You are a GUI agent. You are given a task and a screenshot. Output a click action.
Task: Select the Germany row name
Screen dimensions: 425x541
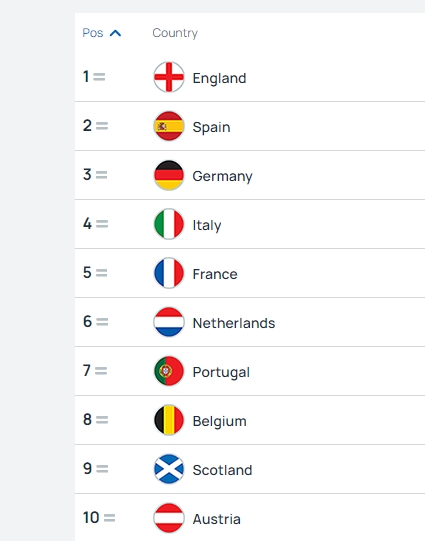tap(223, 177)
